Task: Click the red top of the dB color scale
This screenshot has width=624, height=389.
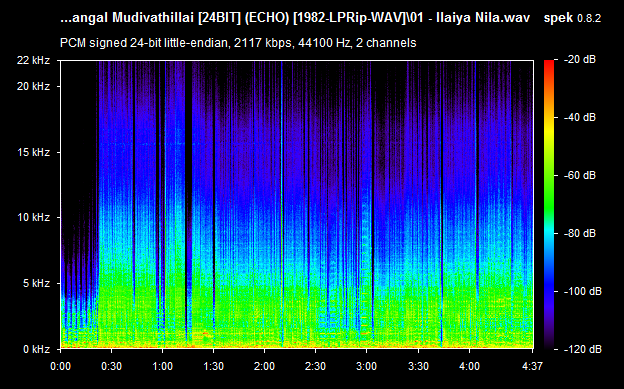Action: pyautogui.click(x=549, y=63)
